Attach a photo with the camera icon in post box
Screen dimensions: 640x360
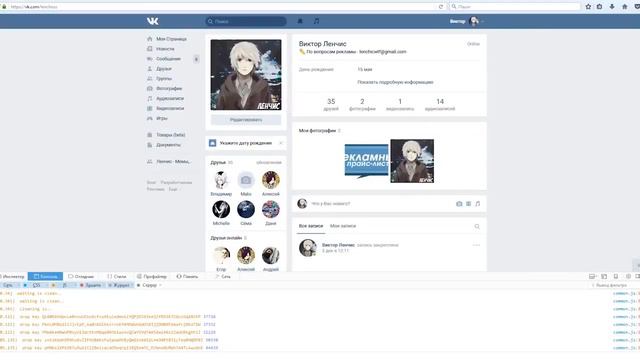click(459, 204)
